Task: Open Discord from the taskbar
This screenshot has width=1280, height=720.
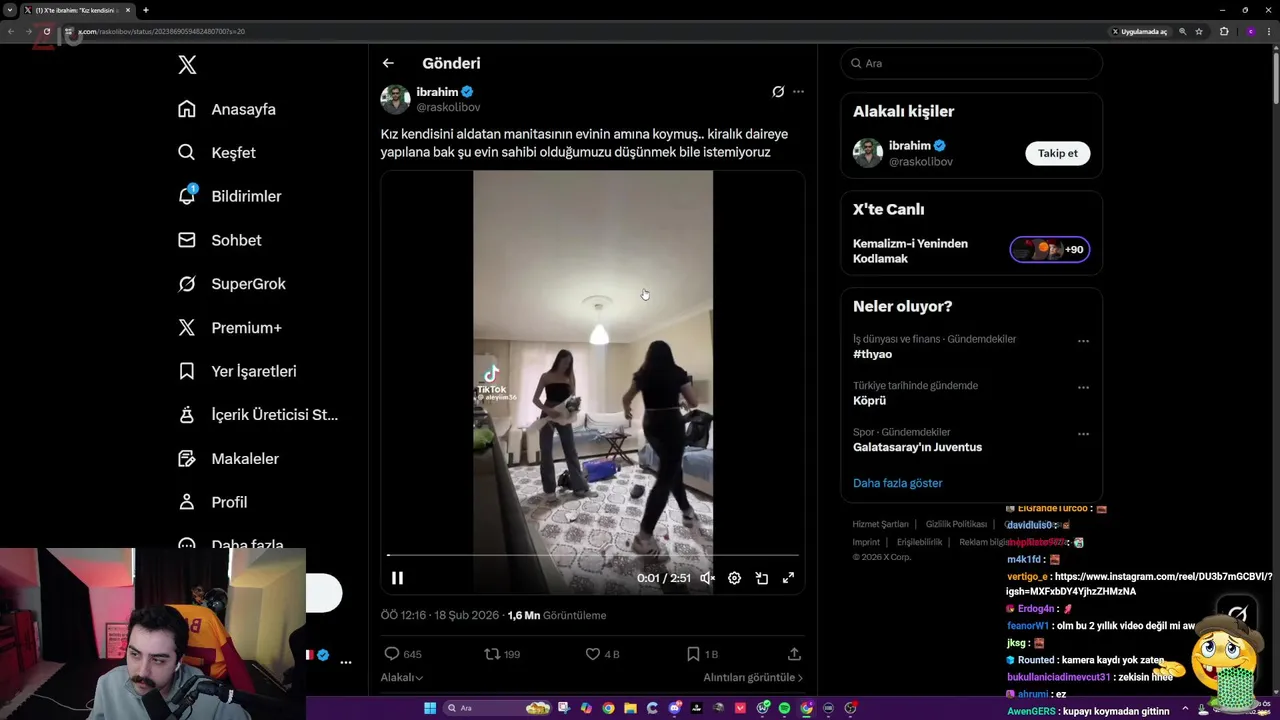Action: click(x=675, y=708)
